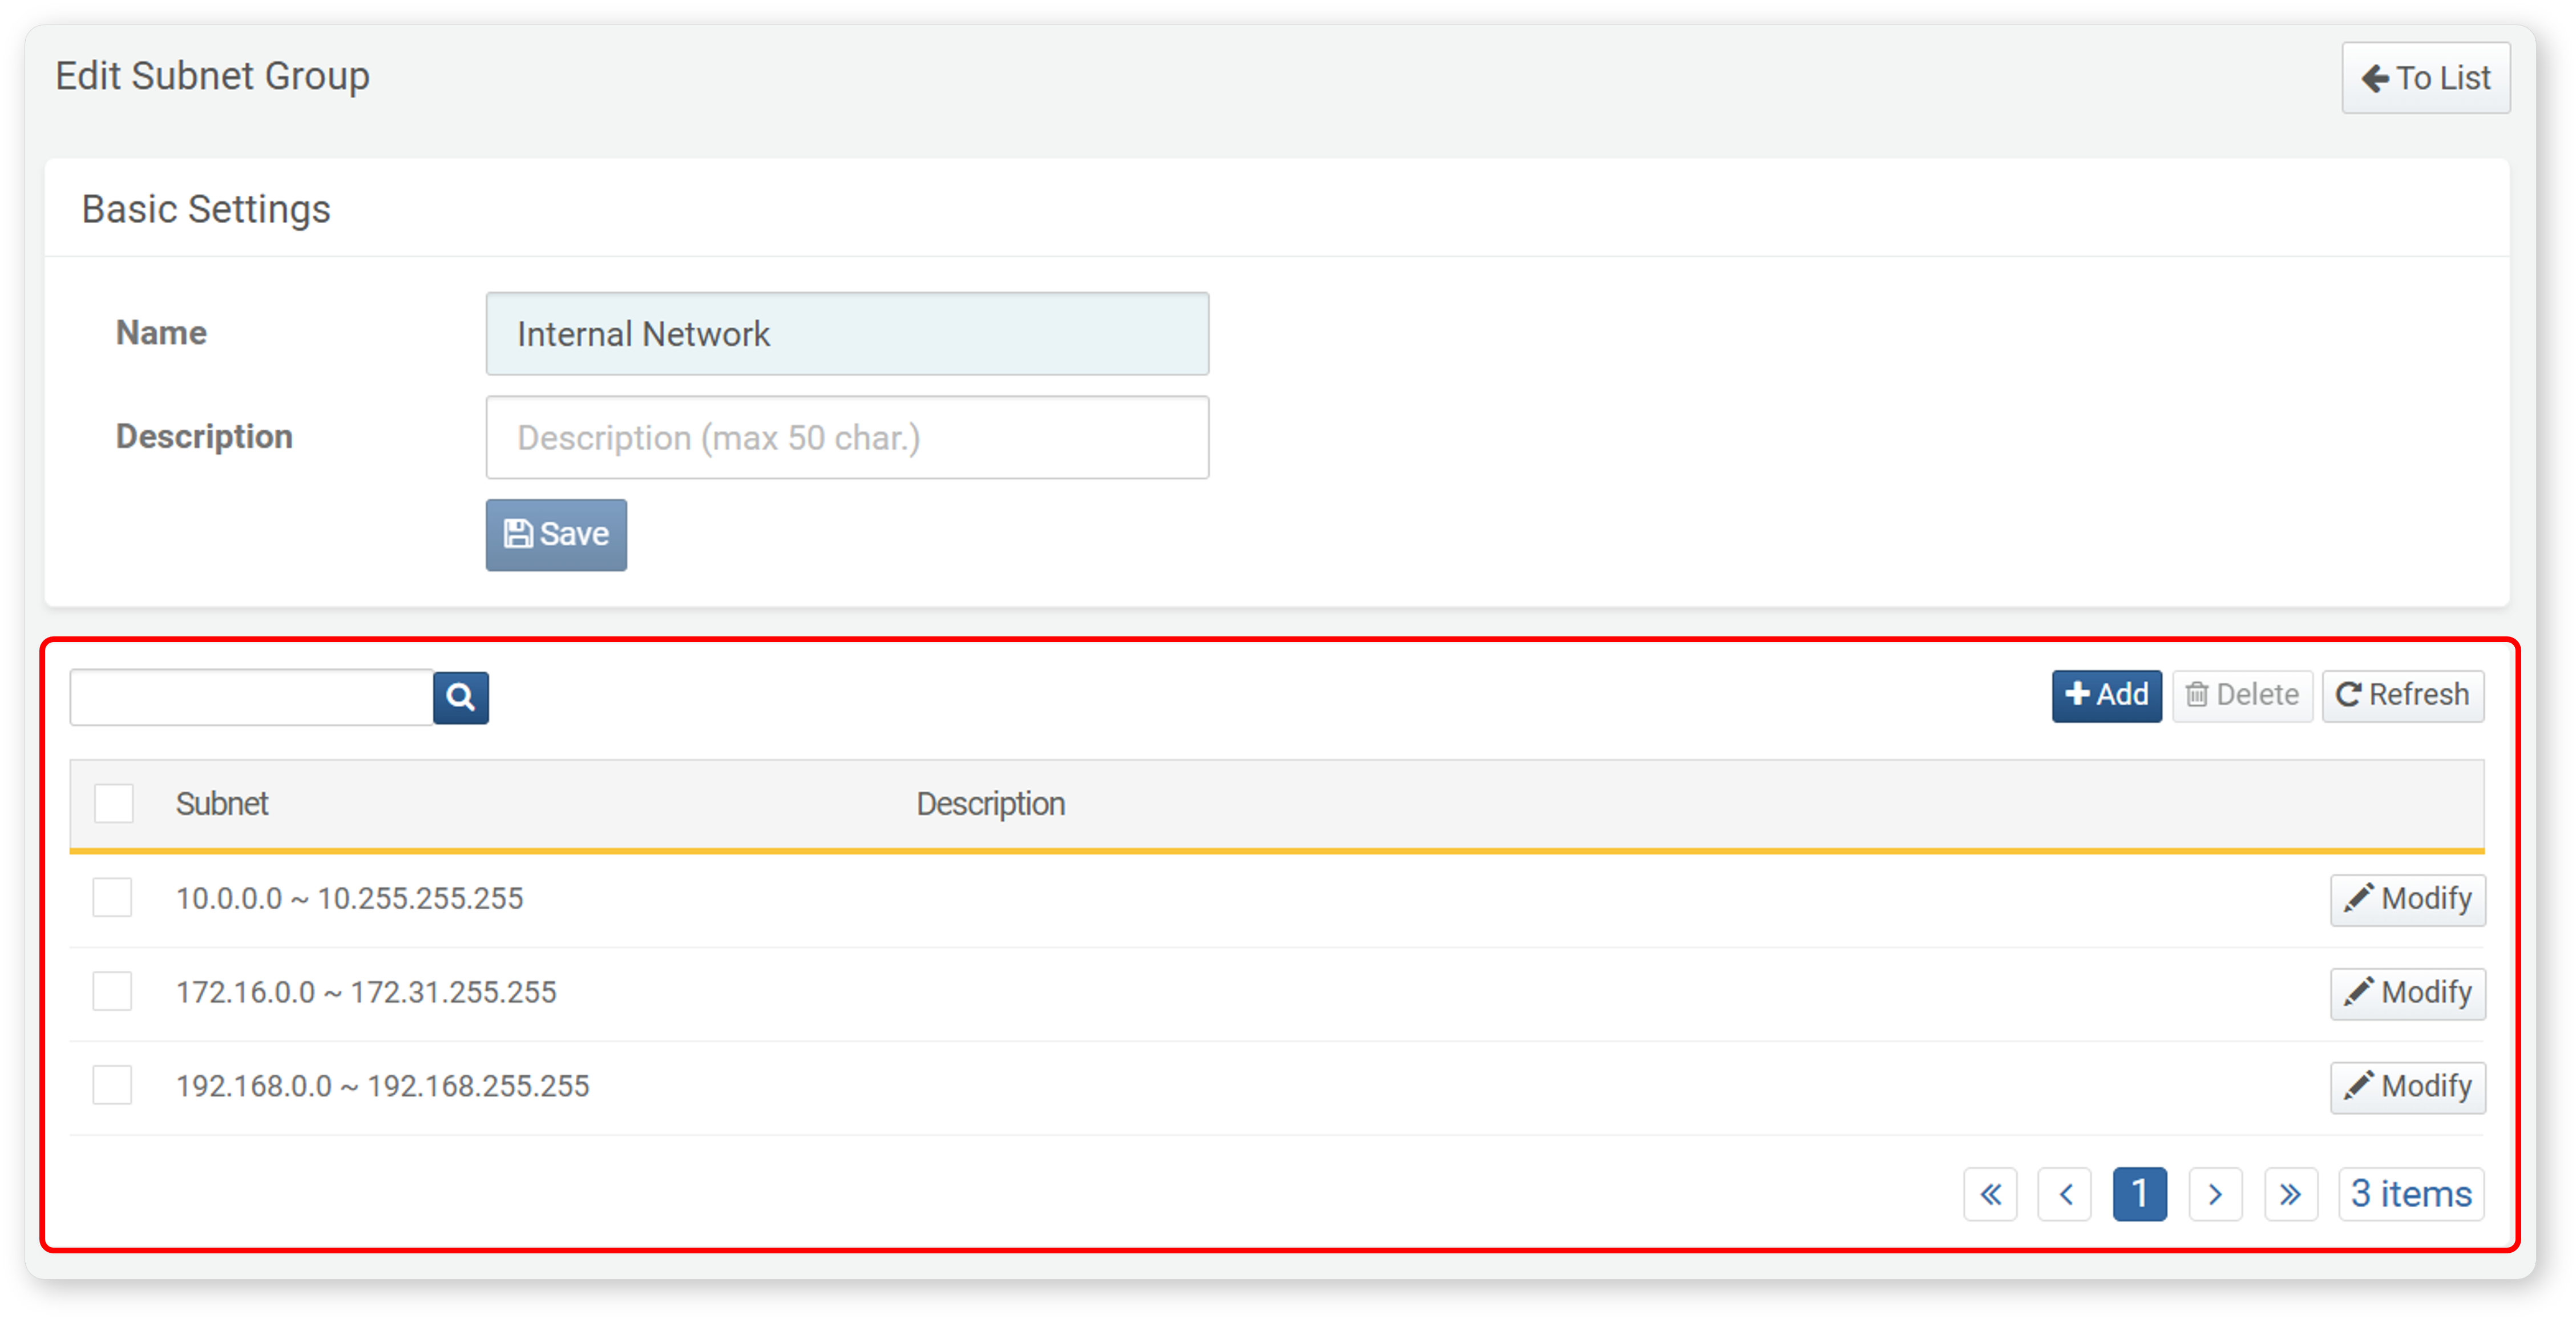Jump to last page with double-right chevron
This screenshot has height=1319, width=2576.
click(x=2290, y=1194)
